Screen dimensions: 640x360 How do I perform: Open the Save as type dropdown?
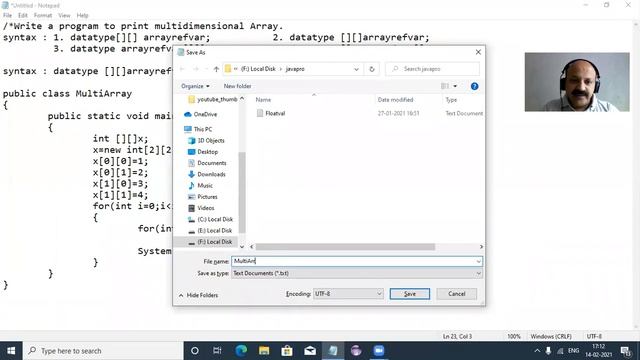pos(357,273)
